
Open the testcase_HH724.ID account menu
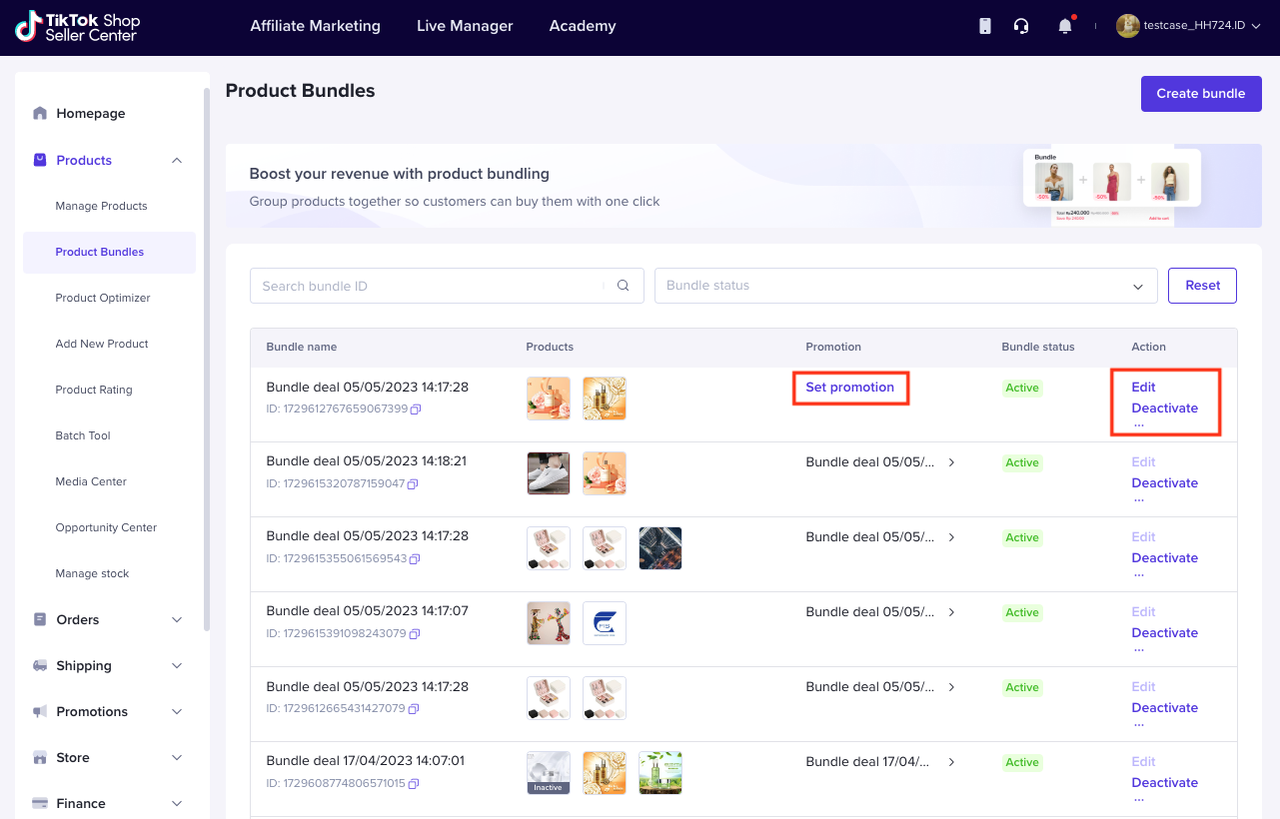click(1188, 26)
